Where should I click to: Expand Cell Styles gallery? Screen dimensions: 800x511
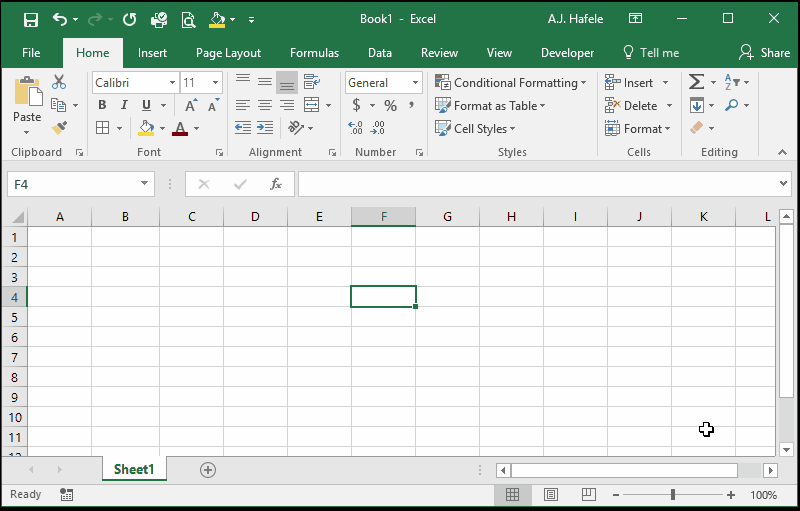coord(475,129)
